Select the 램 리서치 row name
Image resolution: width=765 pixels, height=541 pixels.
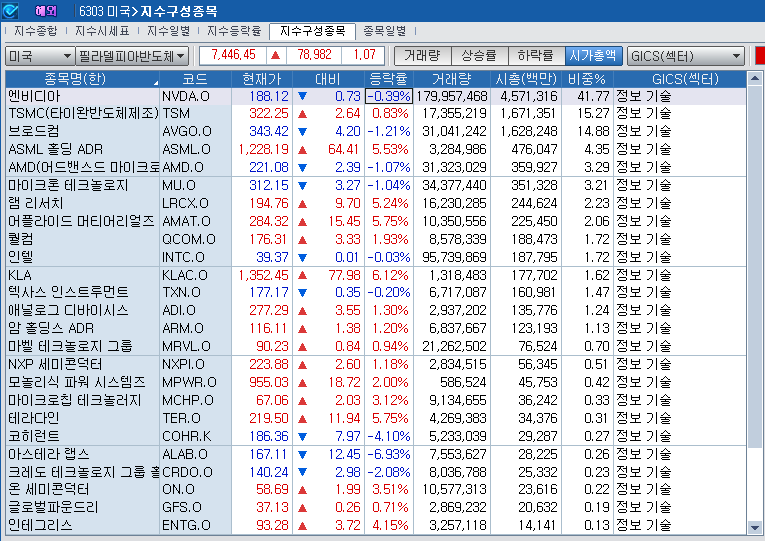(36, 203)
